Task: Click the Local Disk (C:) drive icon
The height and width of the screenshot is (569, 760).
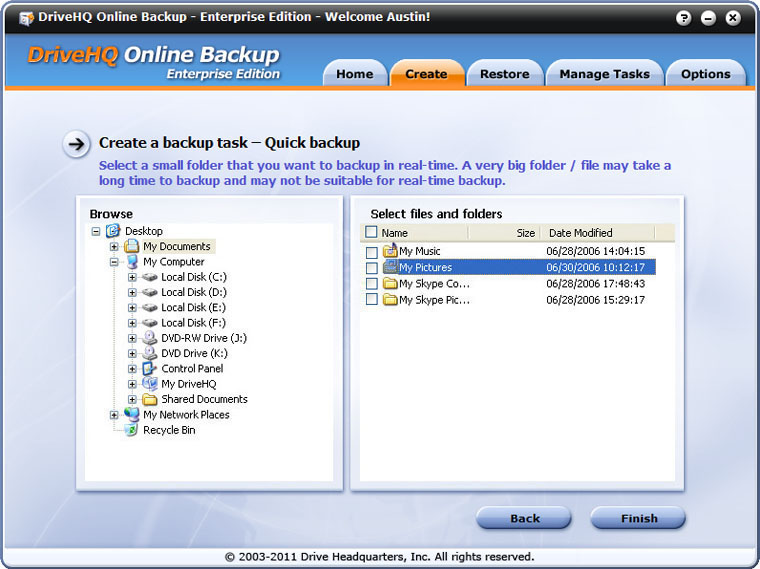Action: [x=150, y=277]
